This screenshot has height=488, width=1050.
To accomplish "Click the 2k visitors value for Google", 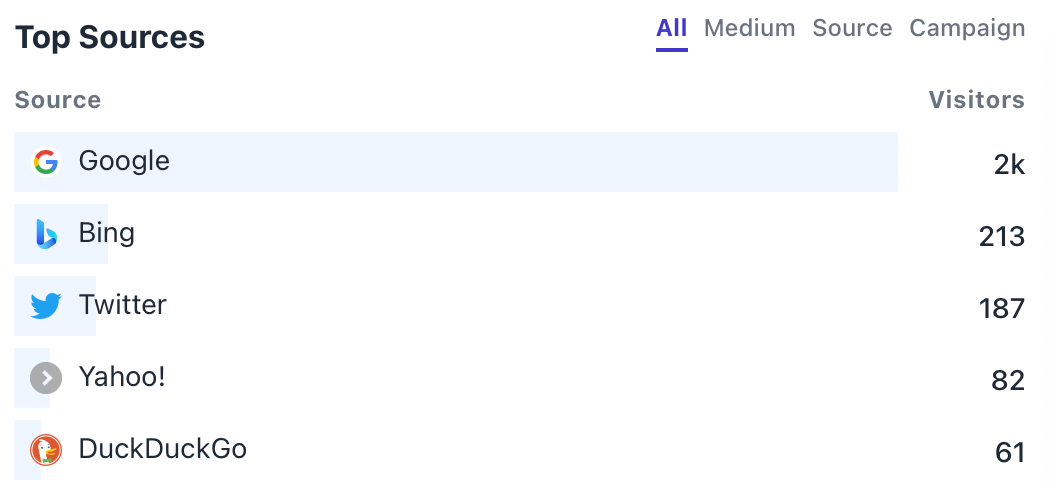I will [1009, 165].
